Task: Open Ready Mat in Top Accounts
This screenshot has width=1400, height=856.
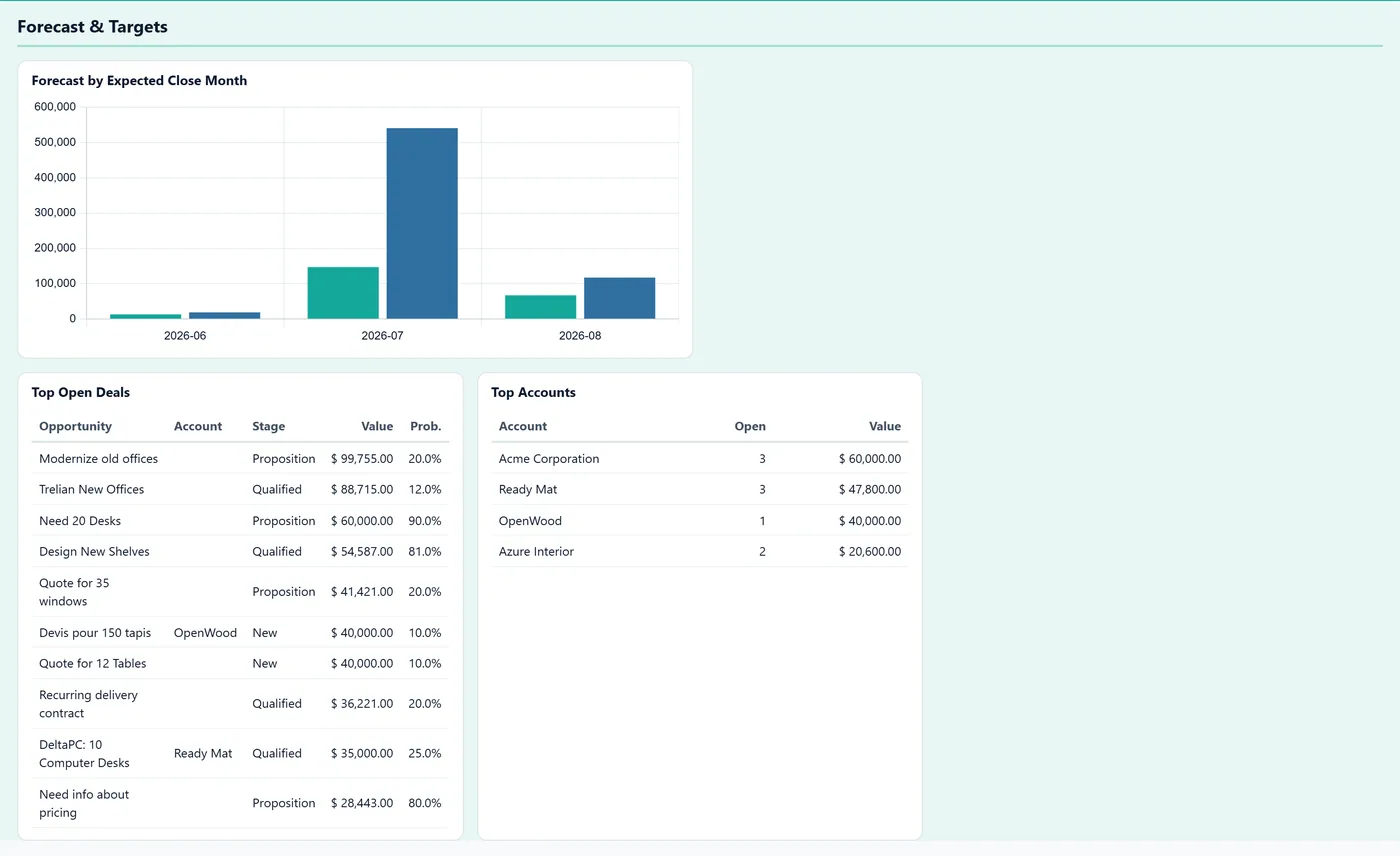Action: pos(528,490)
